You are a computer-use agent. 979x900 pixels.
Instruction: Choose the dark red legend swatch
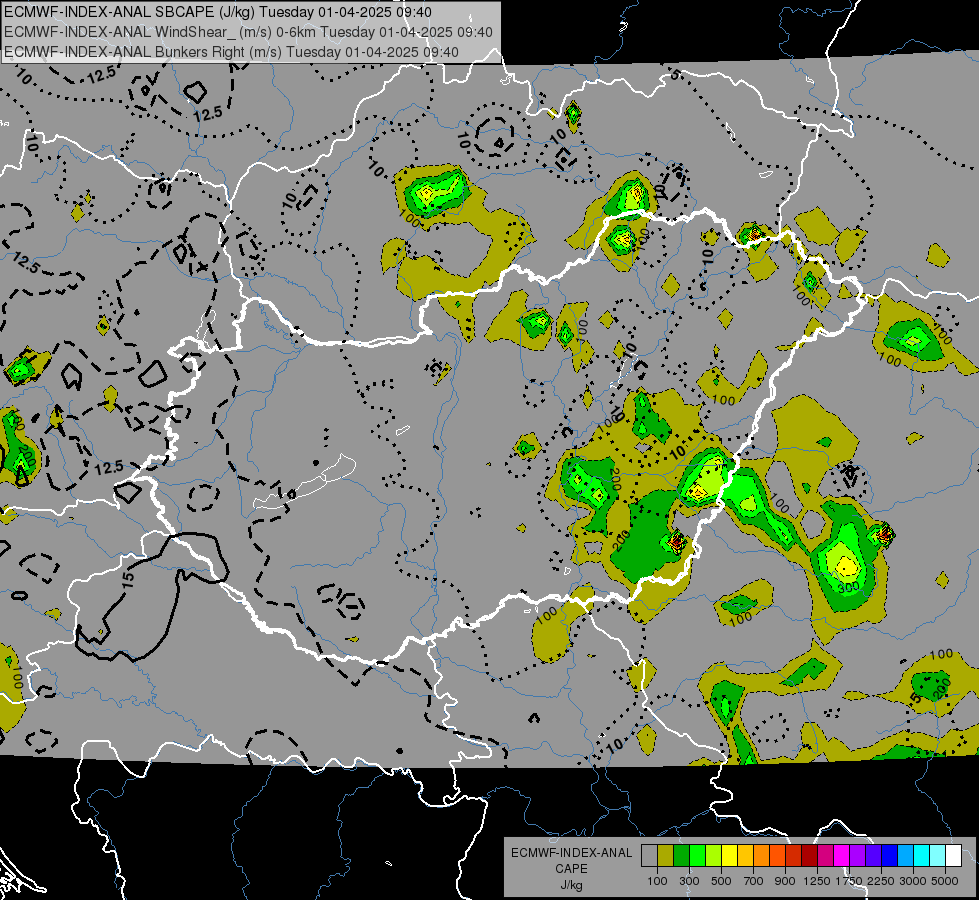810,856
